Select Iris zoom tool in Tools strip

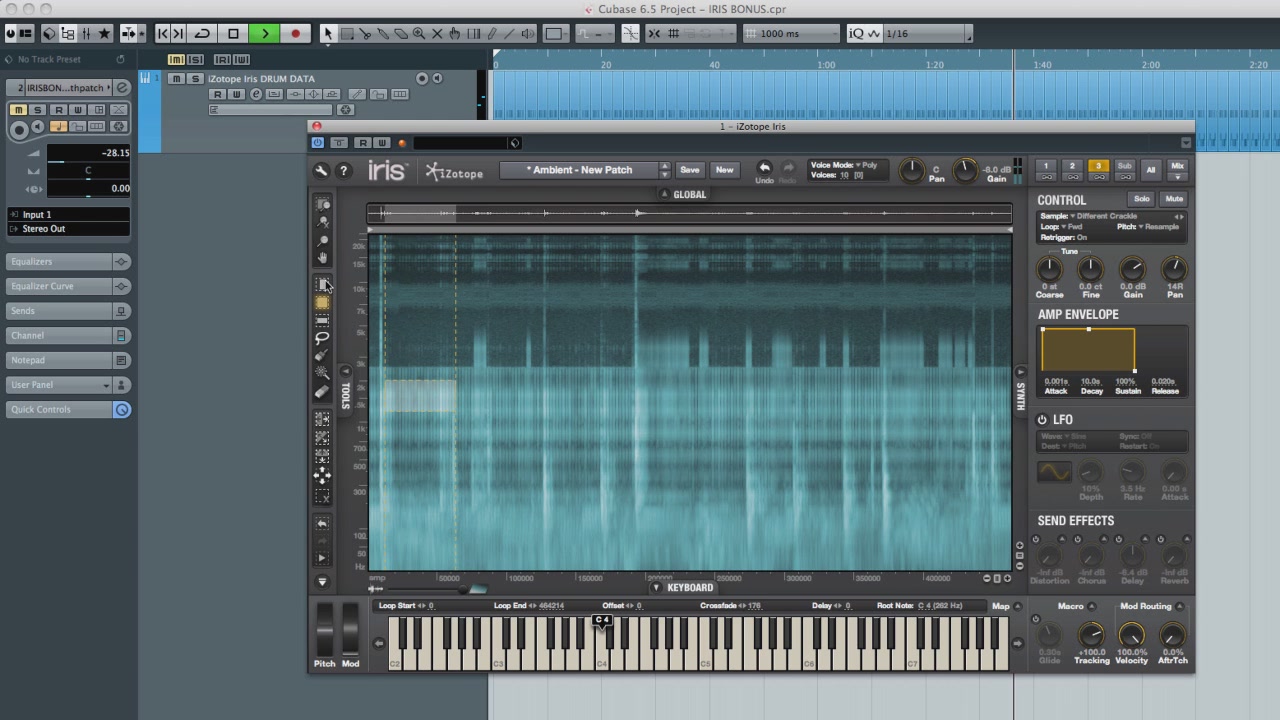coord(322,241)
